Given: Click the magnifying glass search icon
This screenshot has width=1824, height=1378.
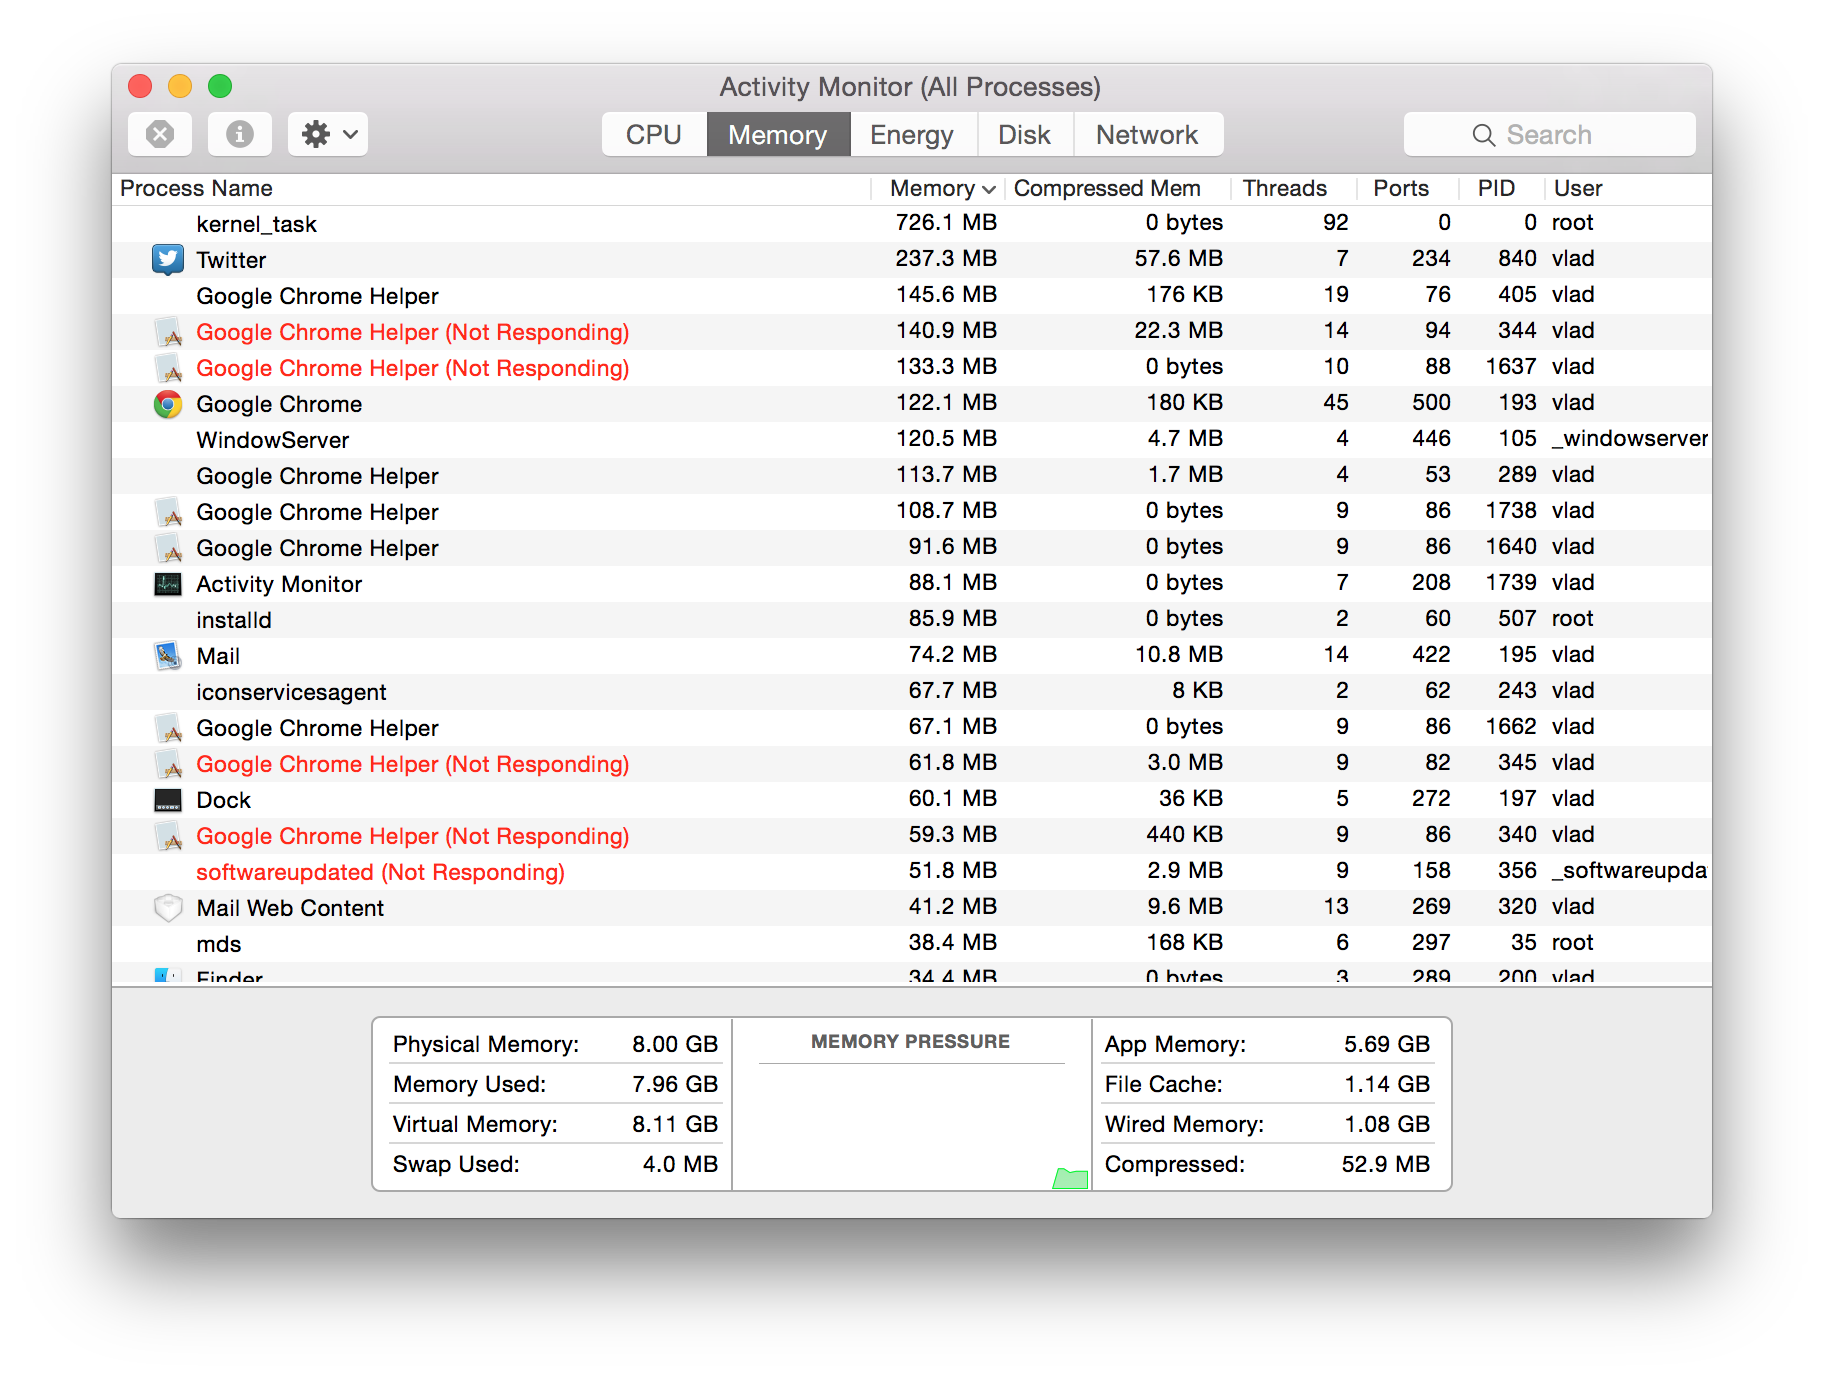Looking at the screenshot, I should pyautogui.click(x=1484, y=135).
